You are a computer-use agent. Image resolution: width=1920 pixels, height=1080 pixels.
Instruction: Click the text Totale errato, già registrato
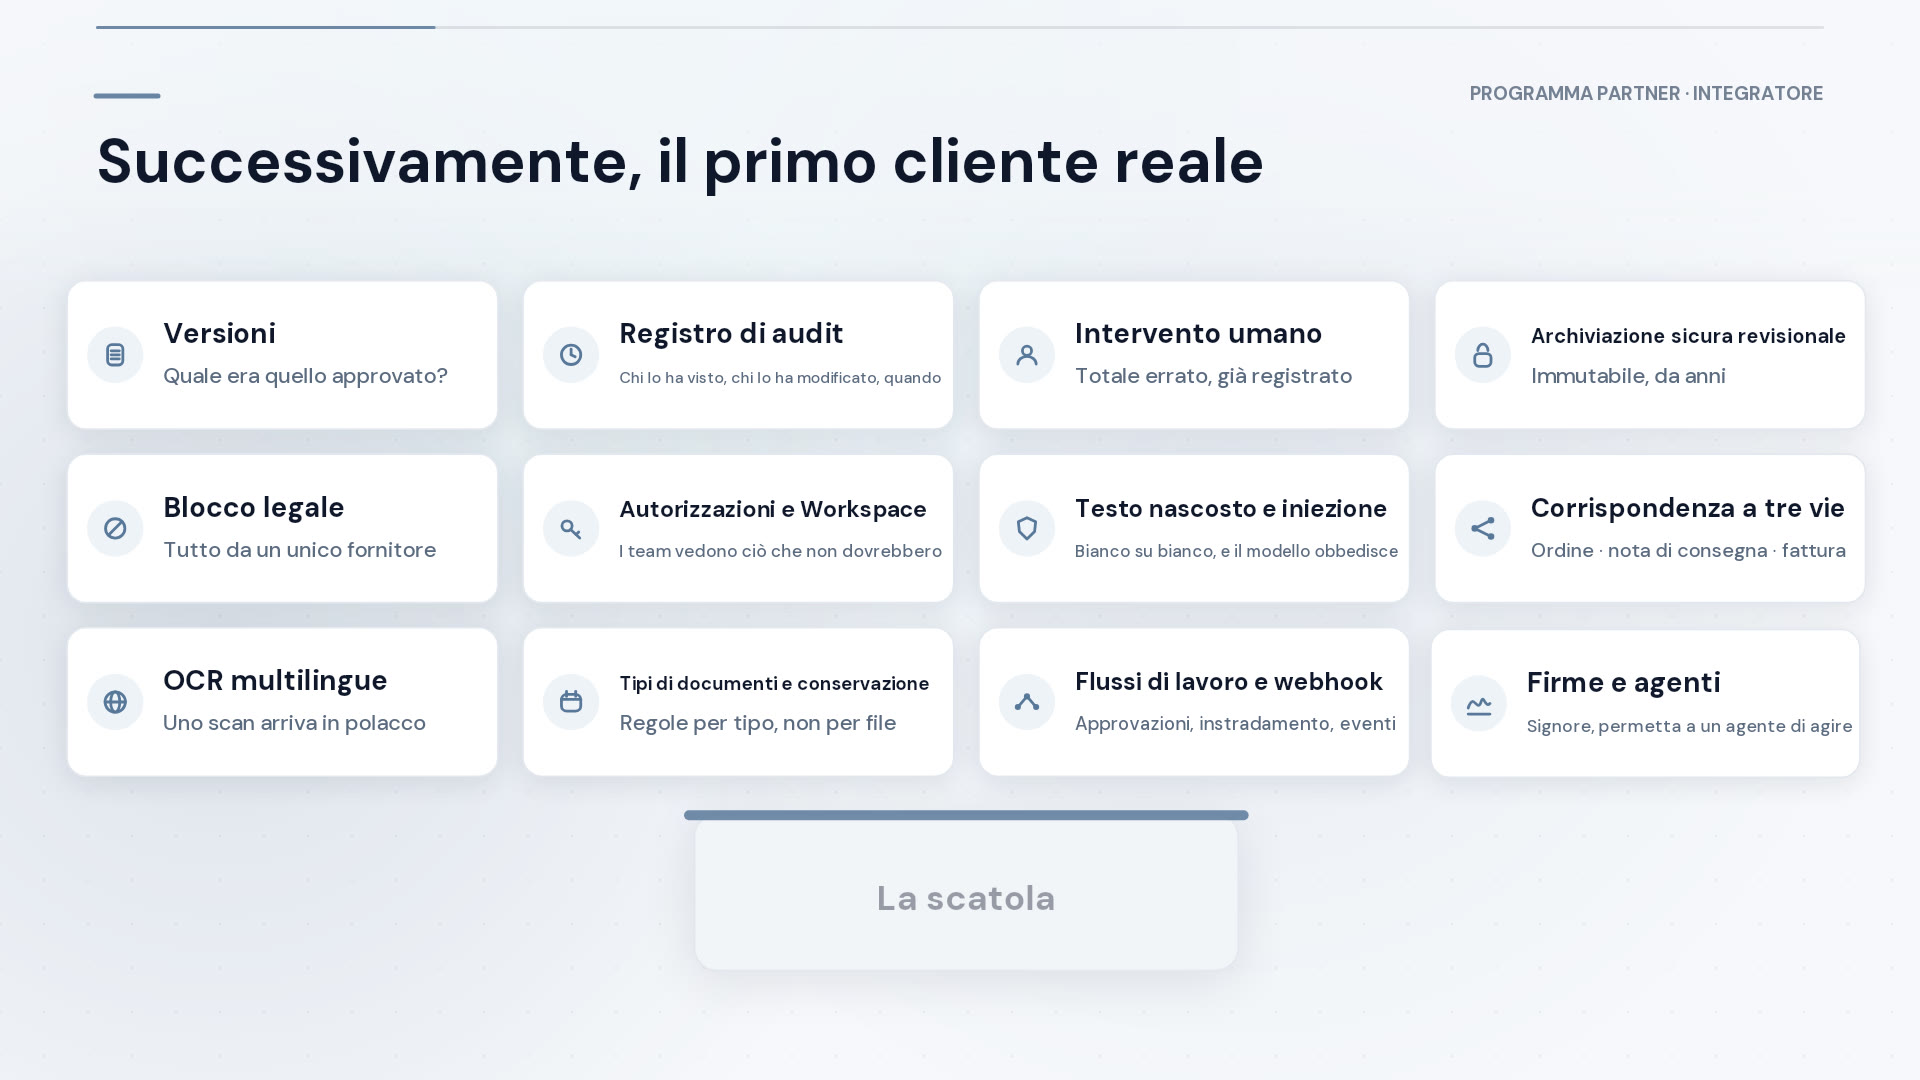(x=1213, y=376)
